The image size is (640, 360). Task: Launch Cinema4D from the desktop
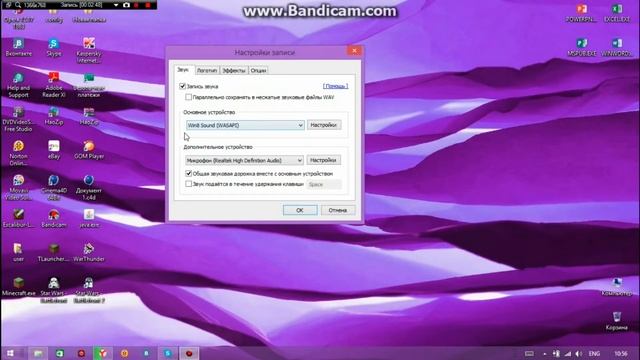tap(53, 188)
